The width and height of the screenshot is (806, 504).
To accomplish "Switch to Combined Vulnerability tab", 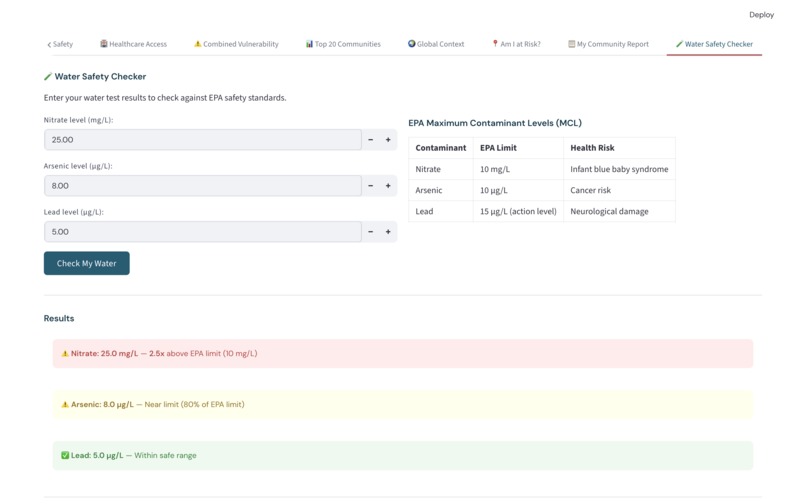I will tap(236, 44).
